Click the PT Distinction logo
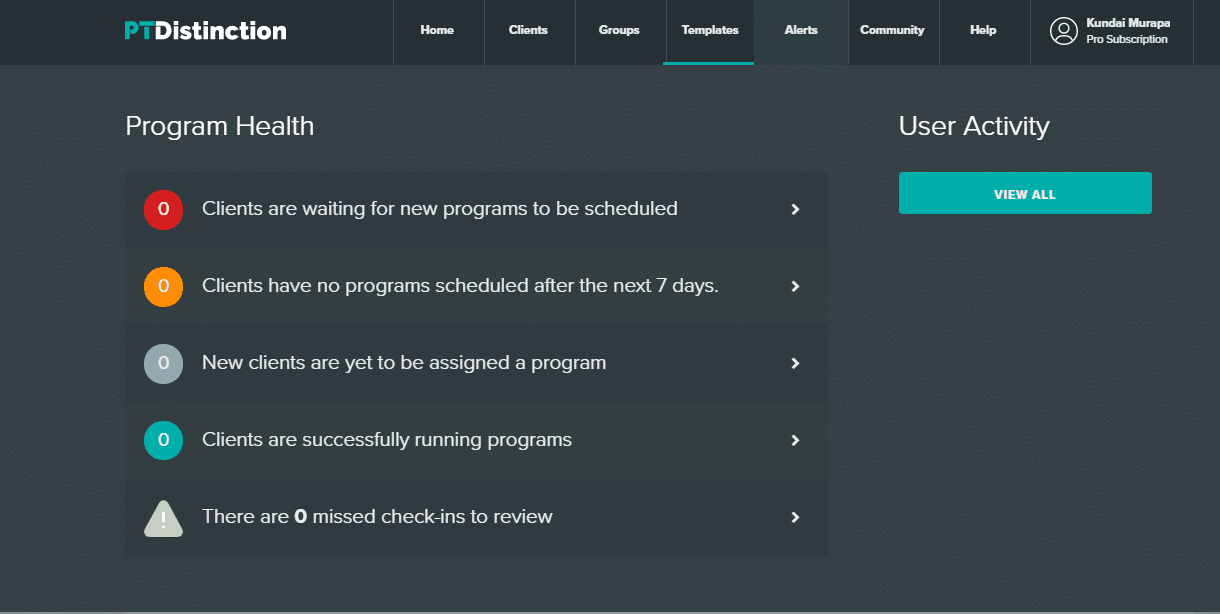1220x614 pixels. pos(205,31)
